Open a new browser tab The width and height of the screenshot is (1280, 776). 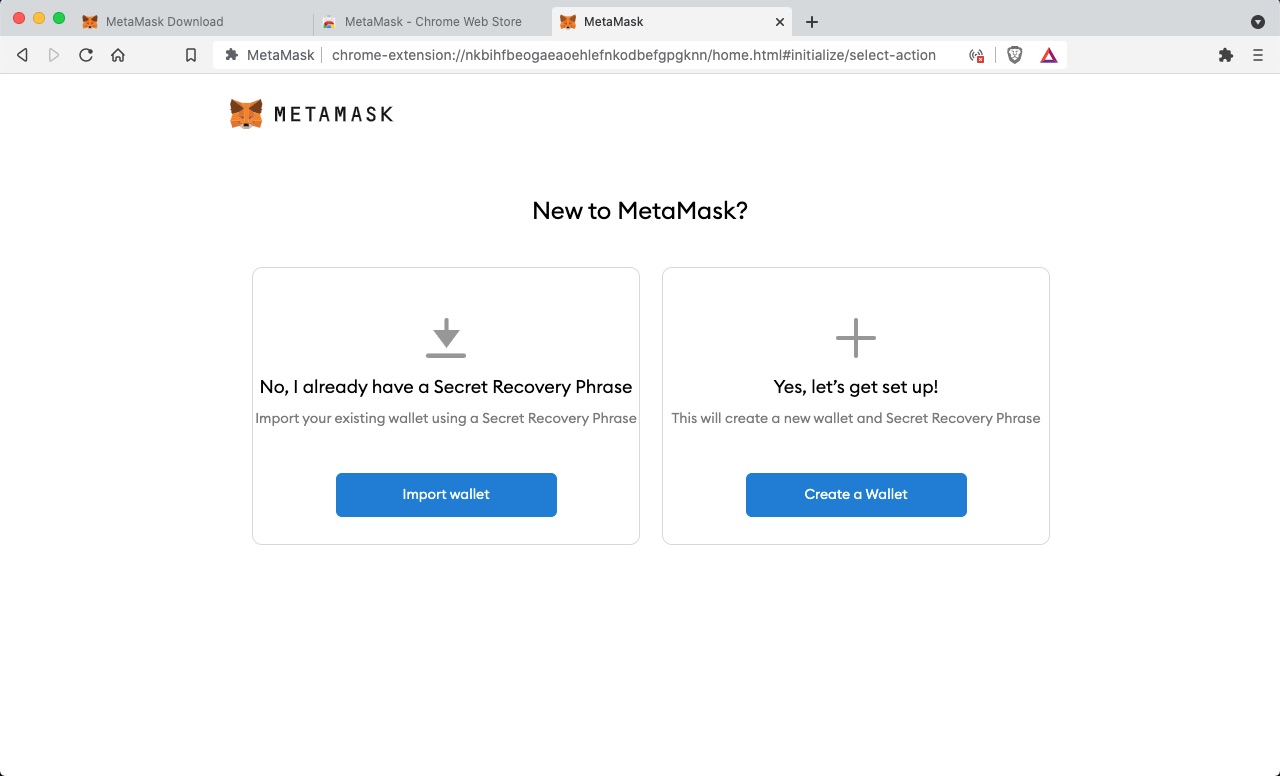coord(812,22)
